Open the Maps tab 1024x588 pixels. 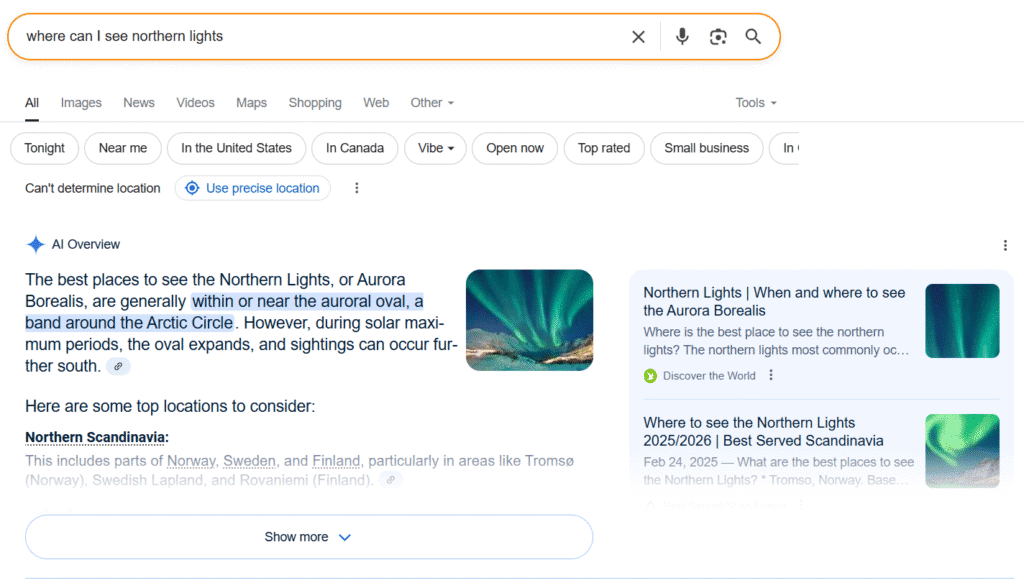[x=251, y=103]
